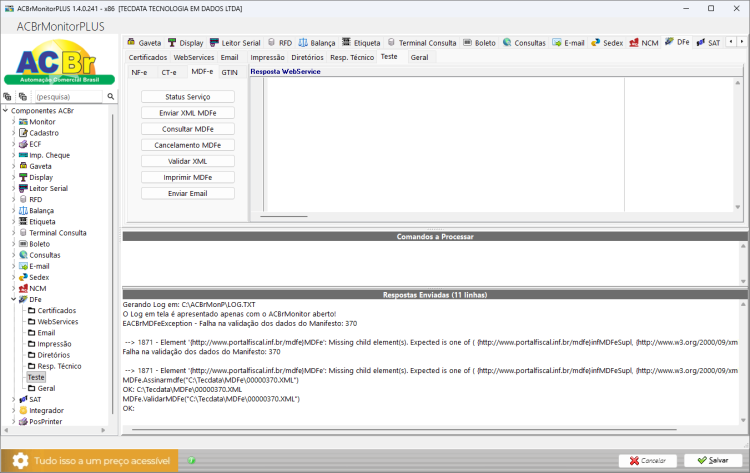Image resolution: width=750 pixels, height=473 pixels.
Task: Click the Balança scale icon in tree
Action: [23, 210]
